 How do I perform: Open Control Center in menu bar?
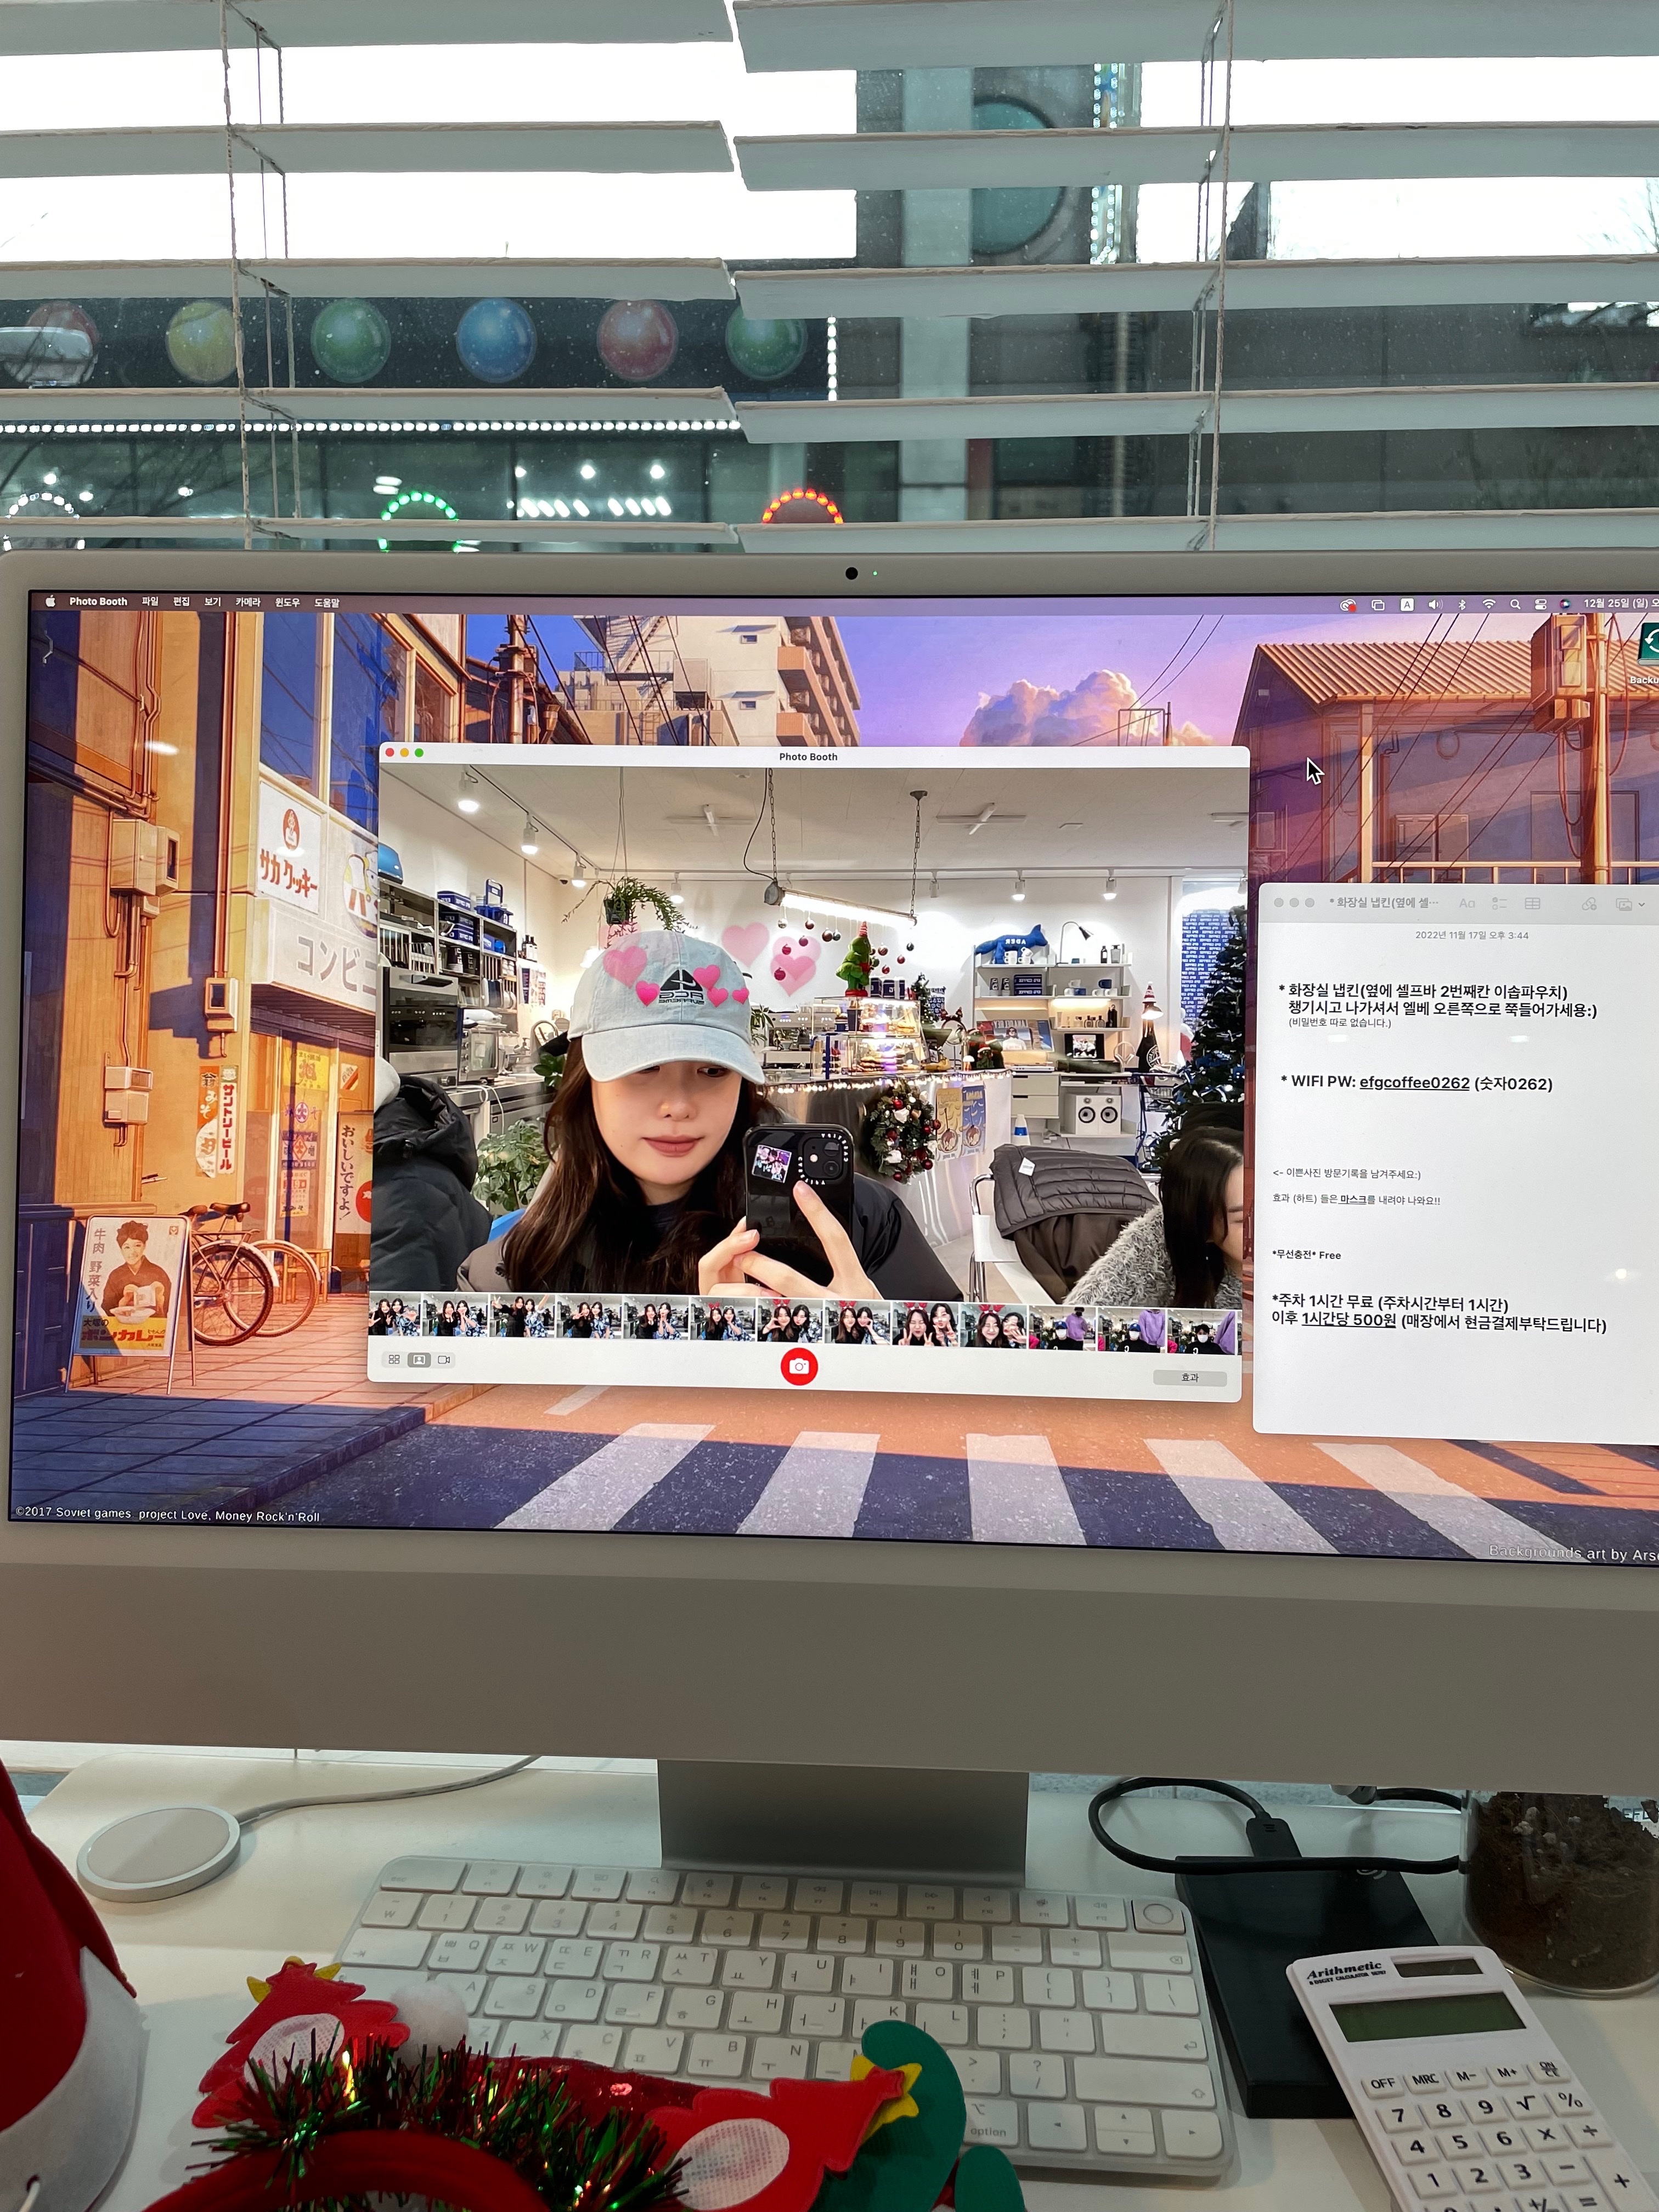coord(1540,604)
